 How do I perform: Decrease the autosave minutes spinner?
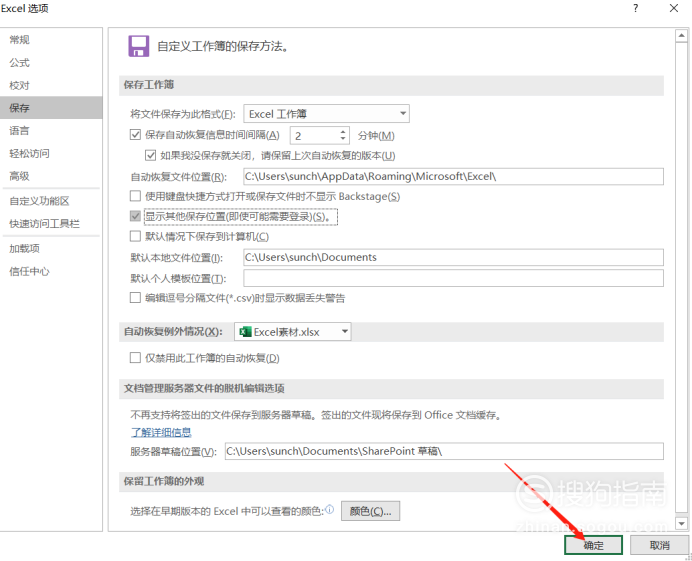click(x=343, y=139)
